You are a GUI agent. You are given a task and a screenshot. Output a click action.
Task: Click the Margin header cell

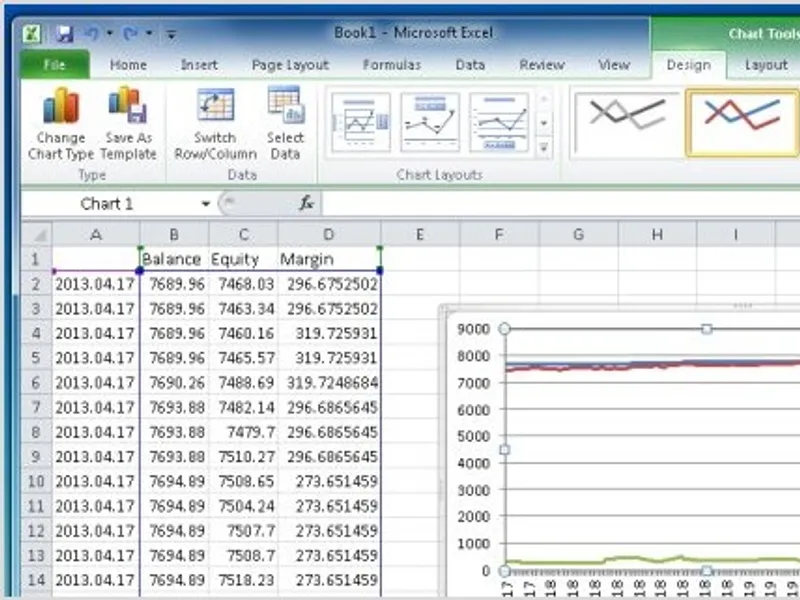(x=329, y=259)
